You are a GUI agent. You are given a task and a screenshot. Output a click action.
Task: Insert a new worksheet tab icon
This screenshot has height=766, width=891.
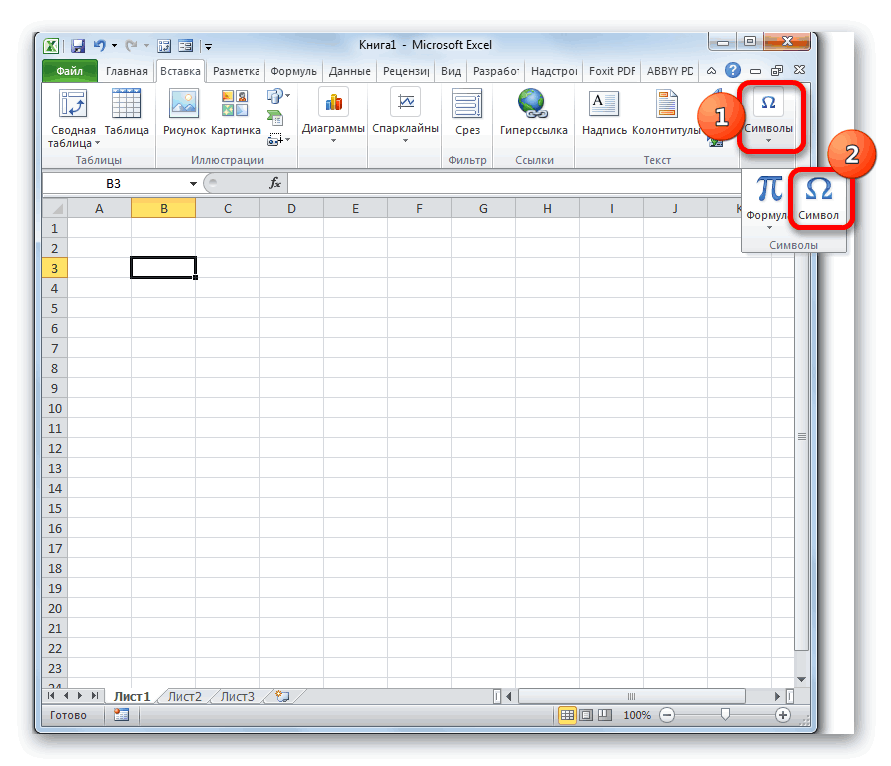click(x=282, y=696)
